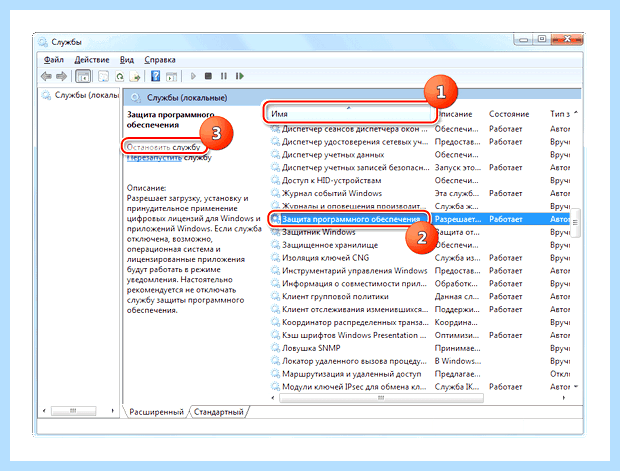Click gear icon beside Ловушка SNMP
This screenshot has width=620, height=471.
pyautogui.click(x=275, y=348)
